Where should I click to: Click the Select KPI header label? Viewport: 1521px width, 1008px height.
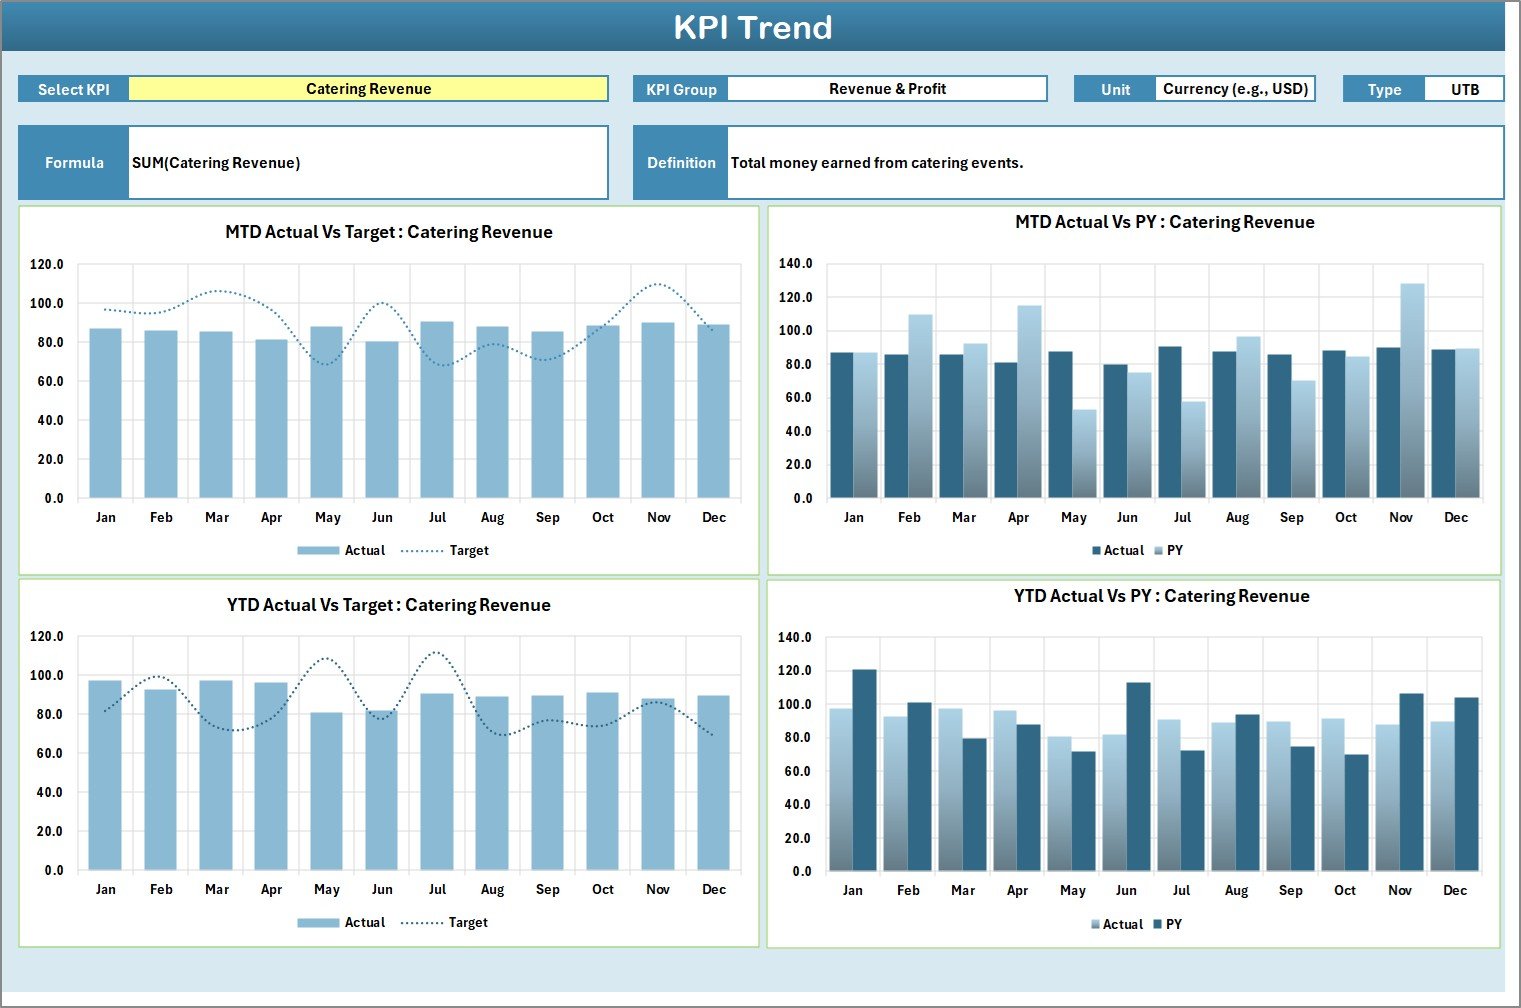pyautogui.click(x=73, y=88)
